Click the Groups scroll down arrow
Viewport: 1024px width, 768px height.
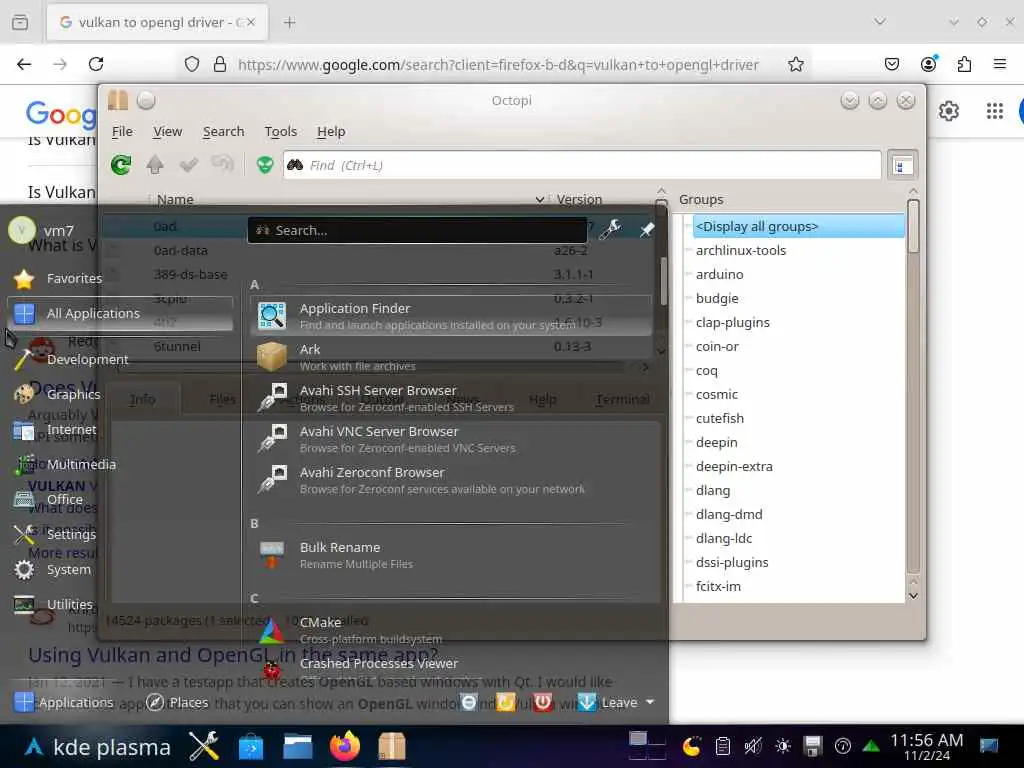coord(913,596)
